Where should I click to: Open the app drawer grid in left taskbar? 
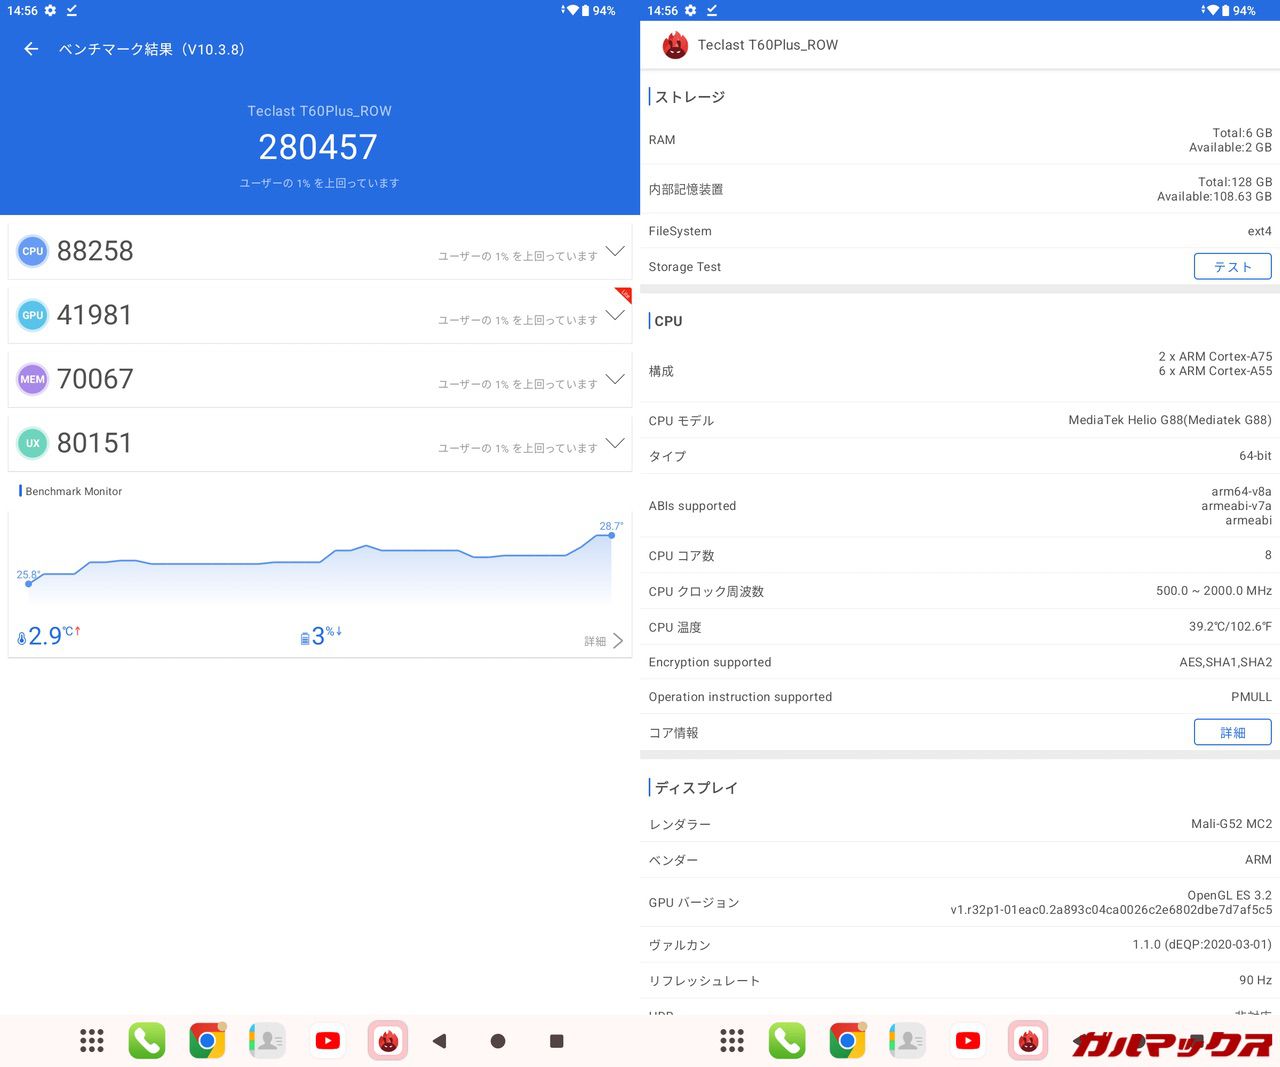point(92,1041)
